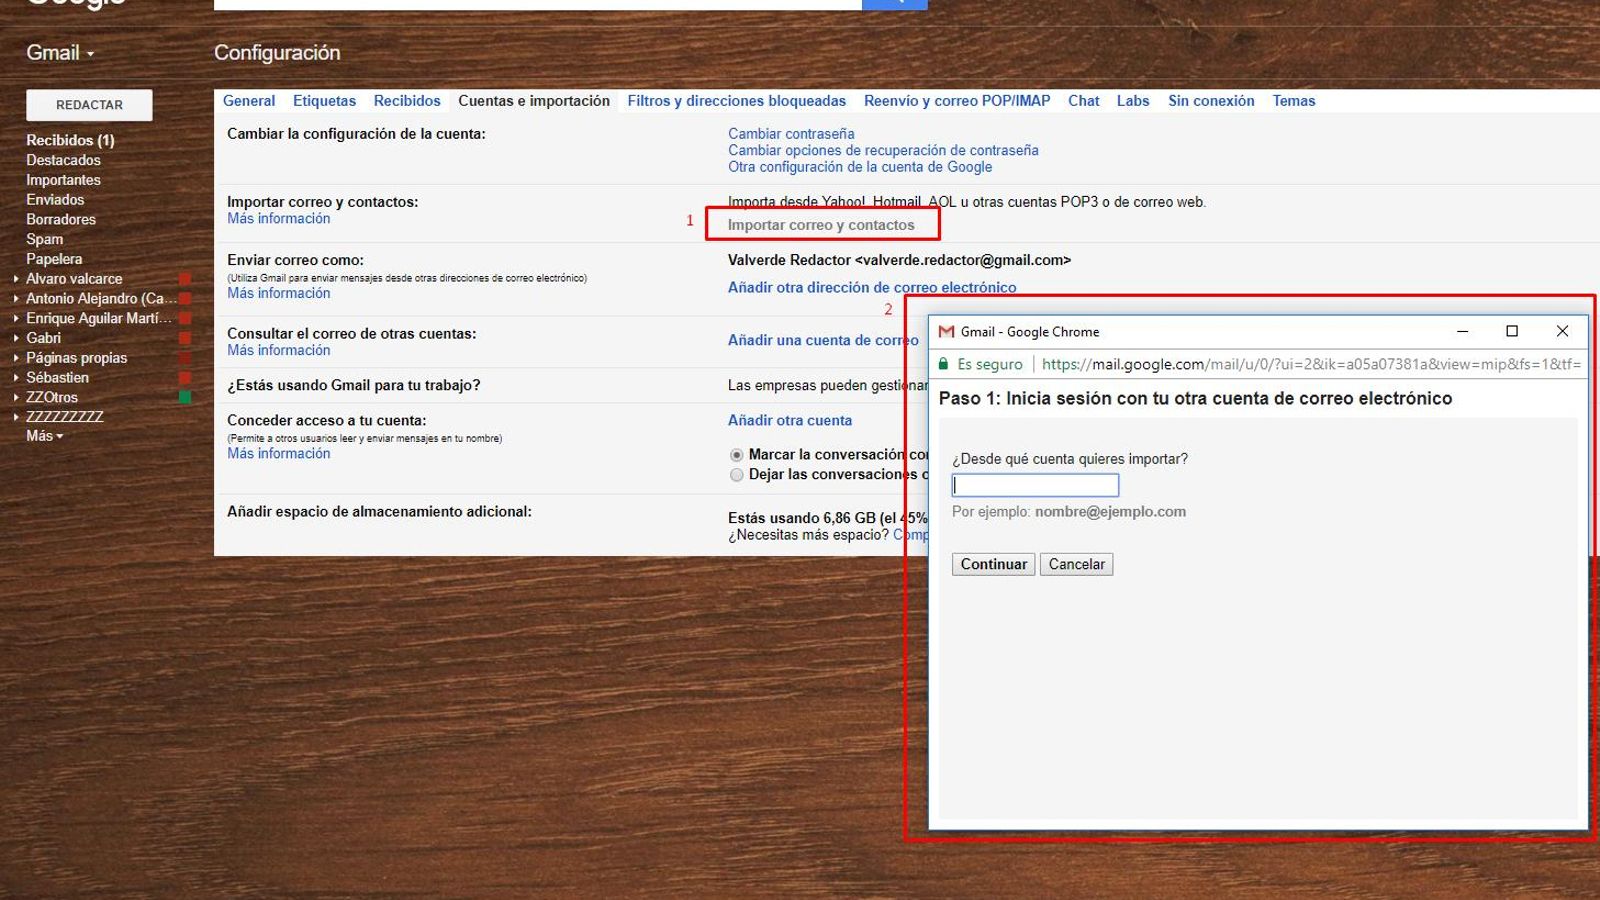The height and width of the screenshot is (900, 1600).
Task: Click the green label square next to ZZOtros
Action: [185, 396]
